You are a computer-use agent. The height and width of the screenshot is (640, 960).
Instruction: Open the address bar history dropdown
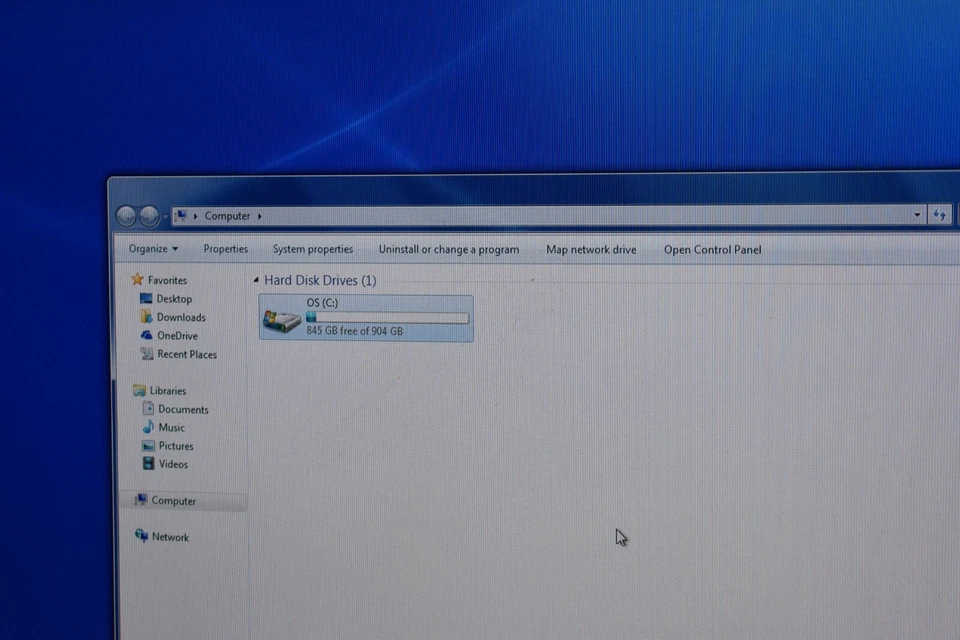pyautogui.click(x=917, y=215)
